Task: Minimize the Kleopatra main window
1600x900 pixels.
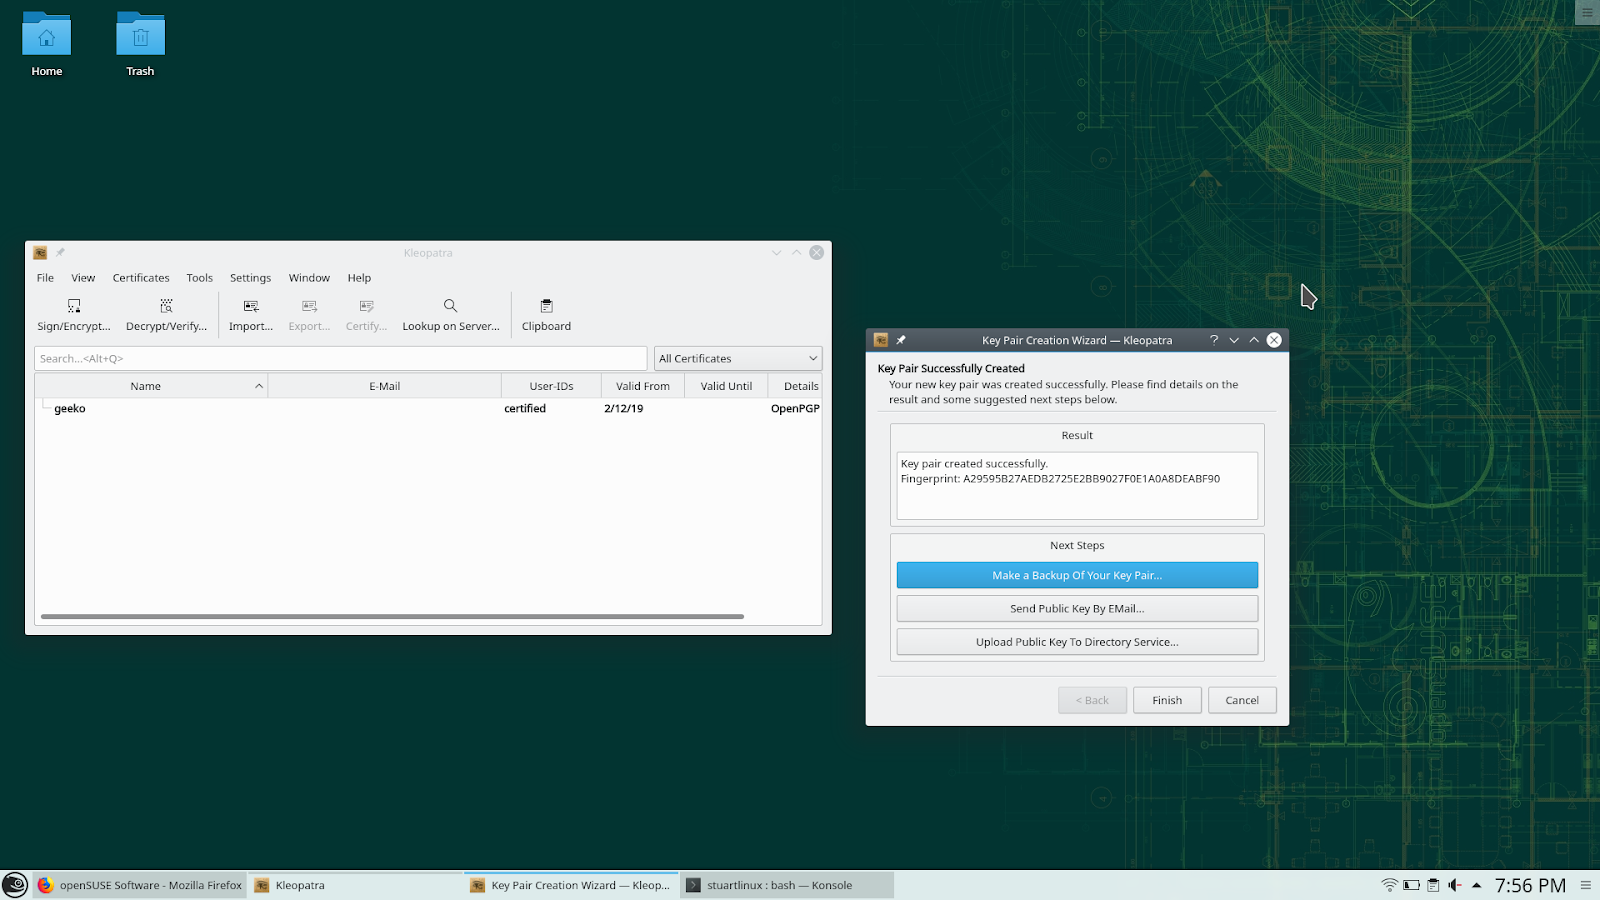Action: pos(776,253)
